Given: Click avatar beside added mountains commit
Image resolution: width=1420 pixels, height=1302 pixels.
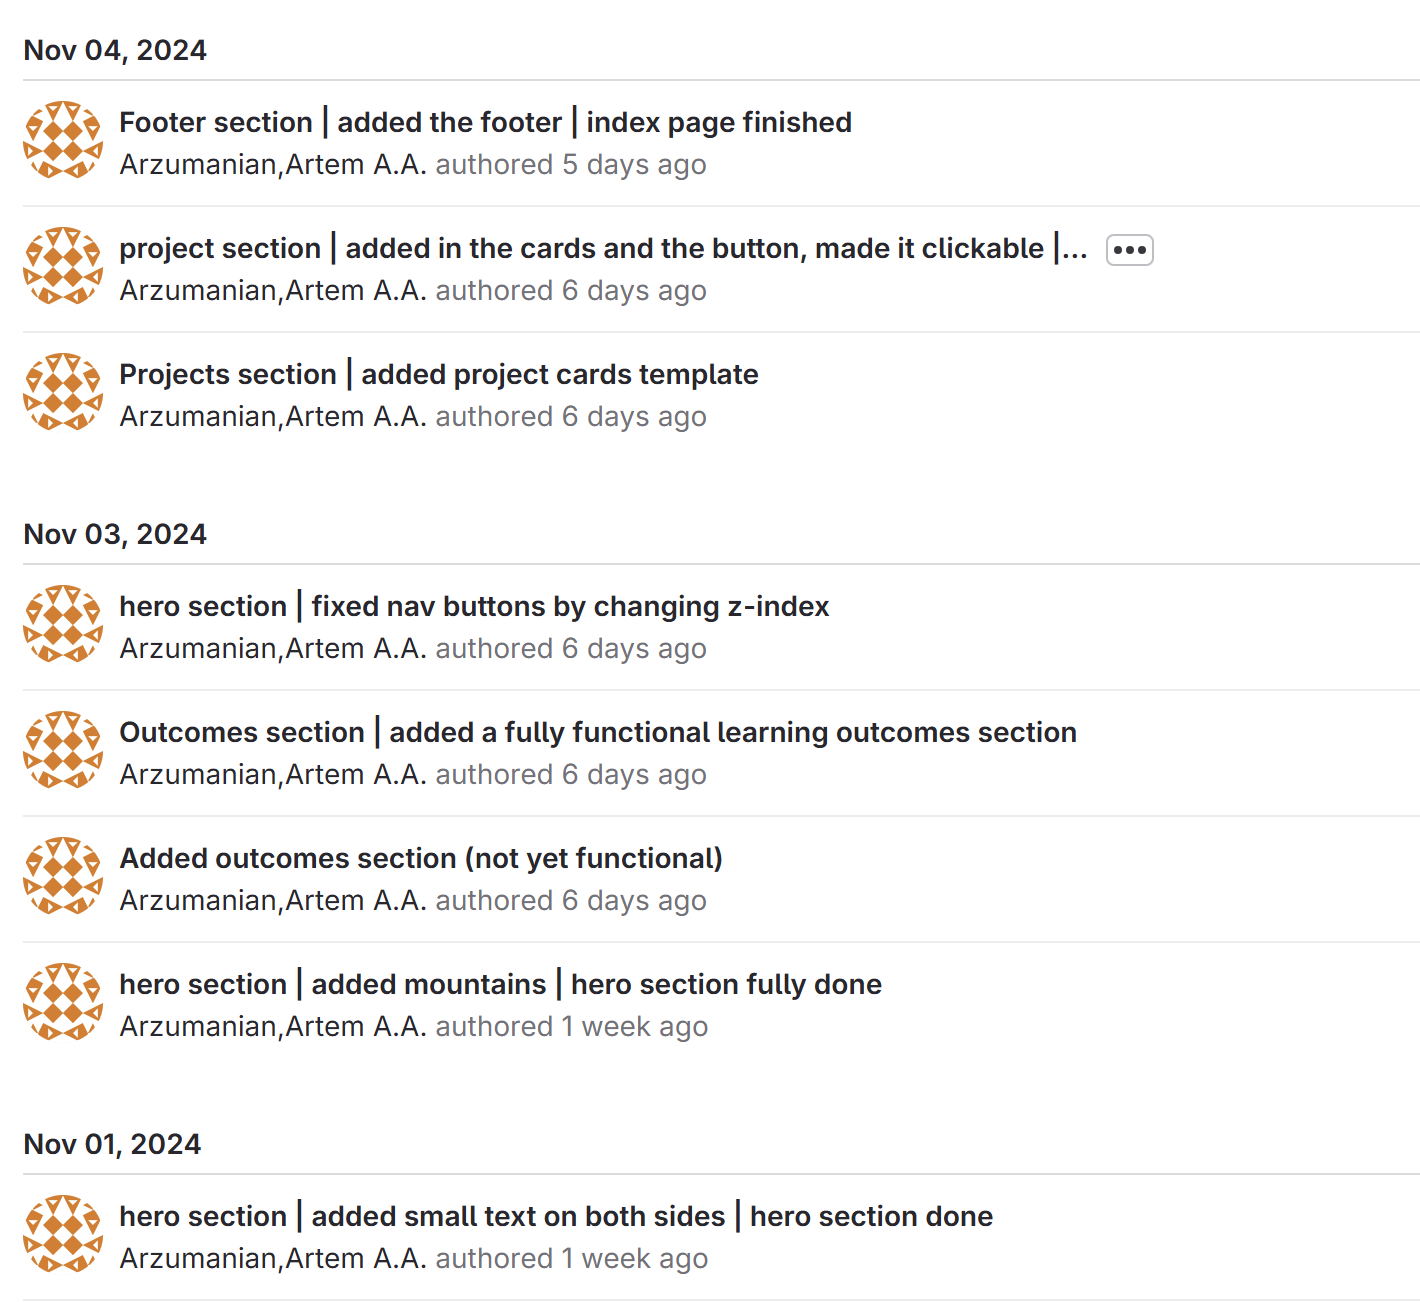Looking at the screenshot, I should point(63,1002).
